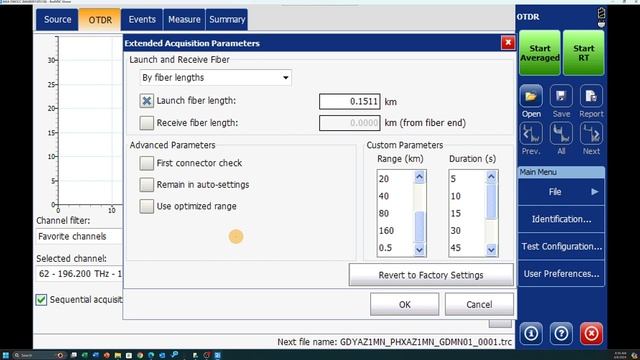Viewport: 640px width, 360px height.
Task: Select 15 in the Duration list
Action: pos(456,213)
